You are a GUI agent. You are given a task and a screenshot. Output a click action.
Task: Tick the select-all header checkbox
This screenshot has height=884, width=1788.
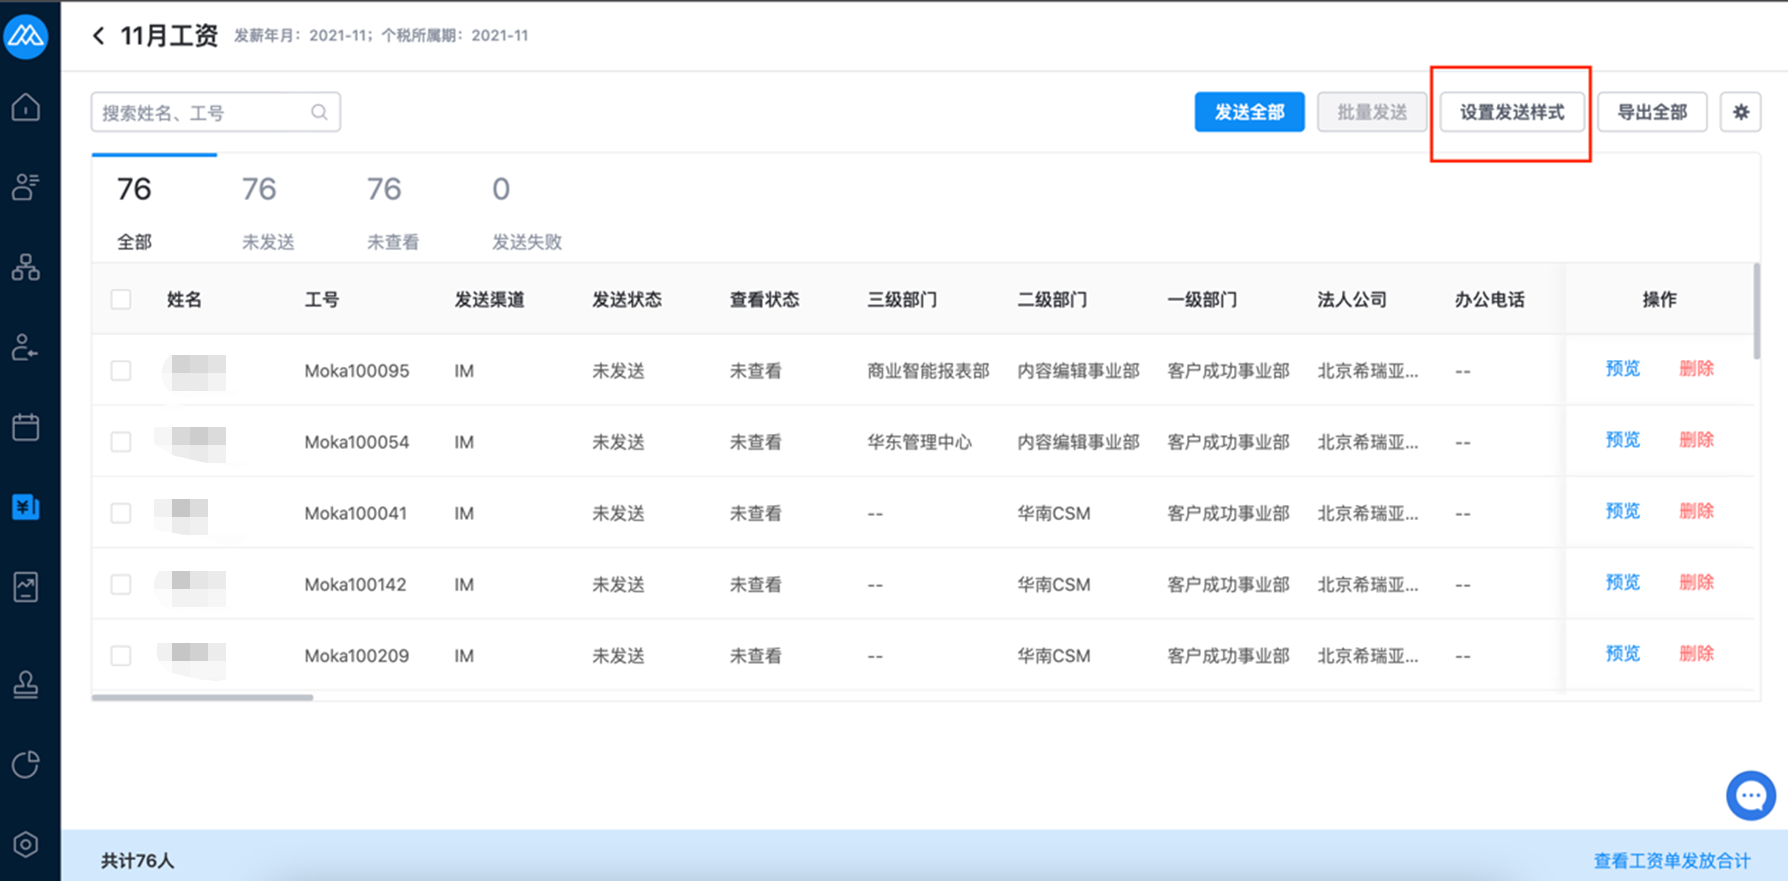click(121, 299)
